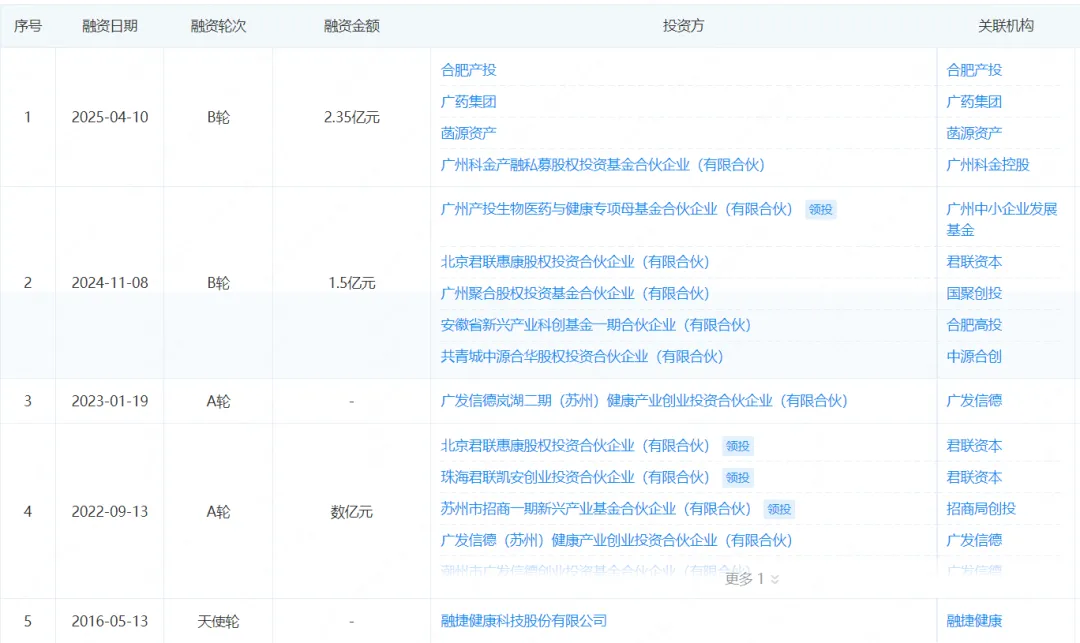Open investor 广发信德（苏州）健康产业创业投资合伙企业
Viewport: 1080px width, 643px height.
point(616,541)
